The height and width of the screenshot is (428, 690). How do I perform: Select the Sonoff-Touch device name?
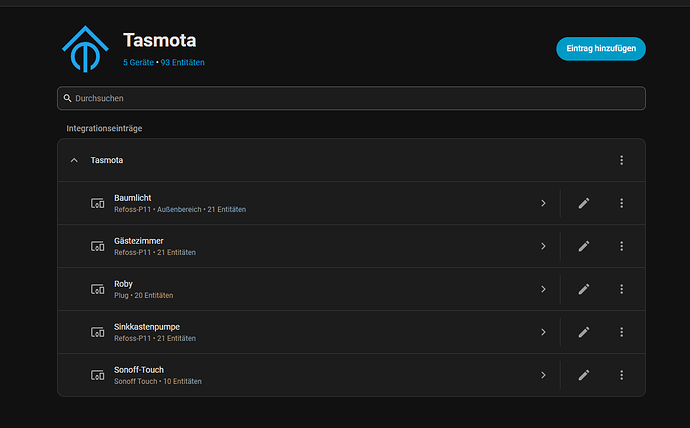139,370
